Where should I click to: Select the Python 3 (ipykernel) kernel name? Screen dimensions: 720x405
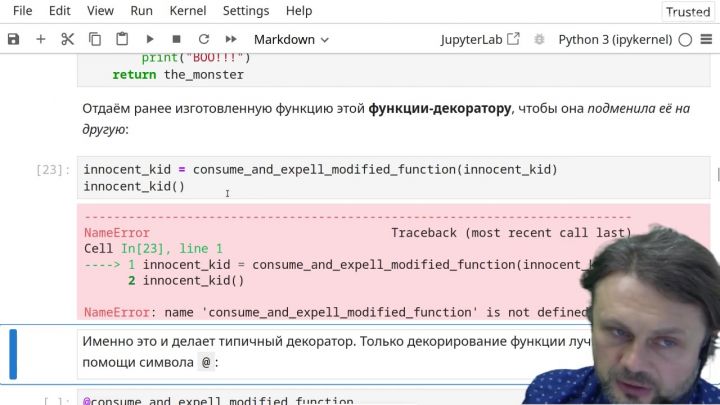tap(614, 39)
